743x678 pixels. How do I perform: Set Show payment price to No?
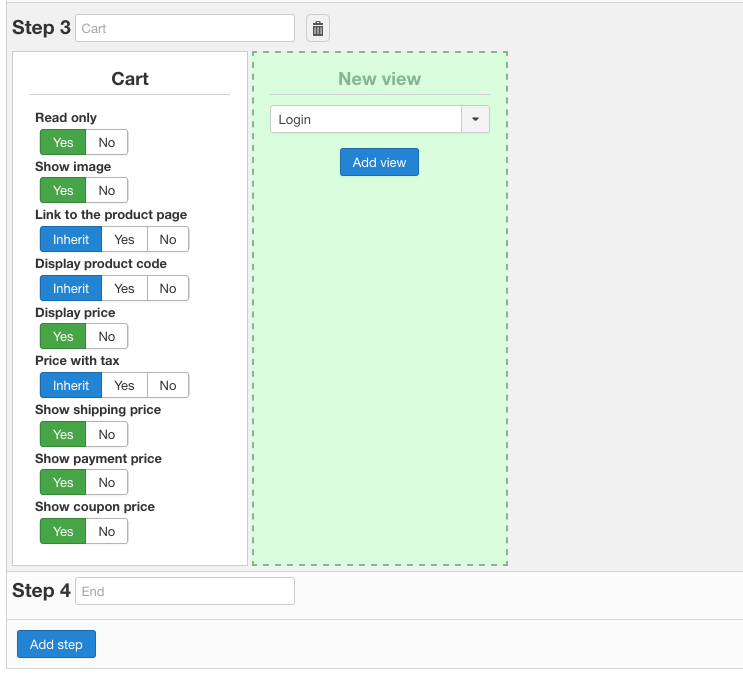pyautogui.click(x=107, y=482)
